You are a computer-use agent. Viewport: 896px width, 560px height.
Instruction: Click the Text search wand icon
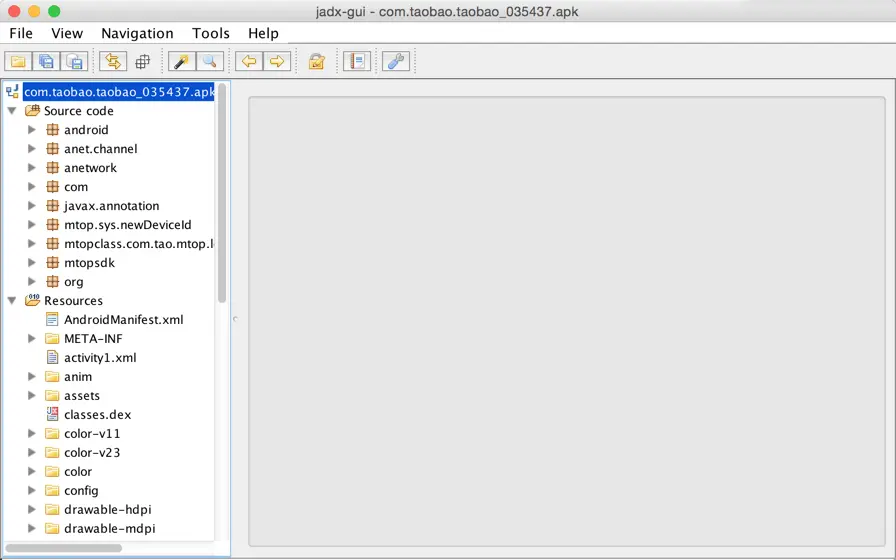click(x=182, y=61)
